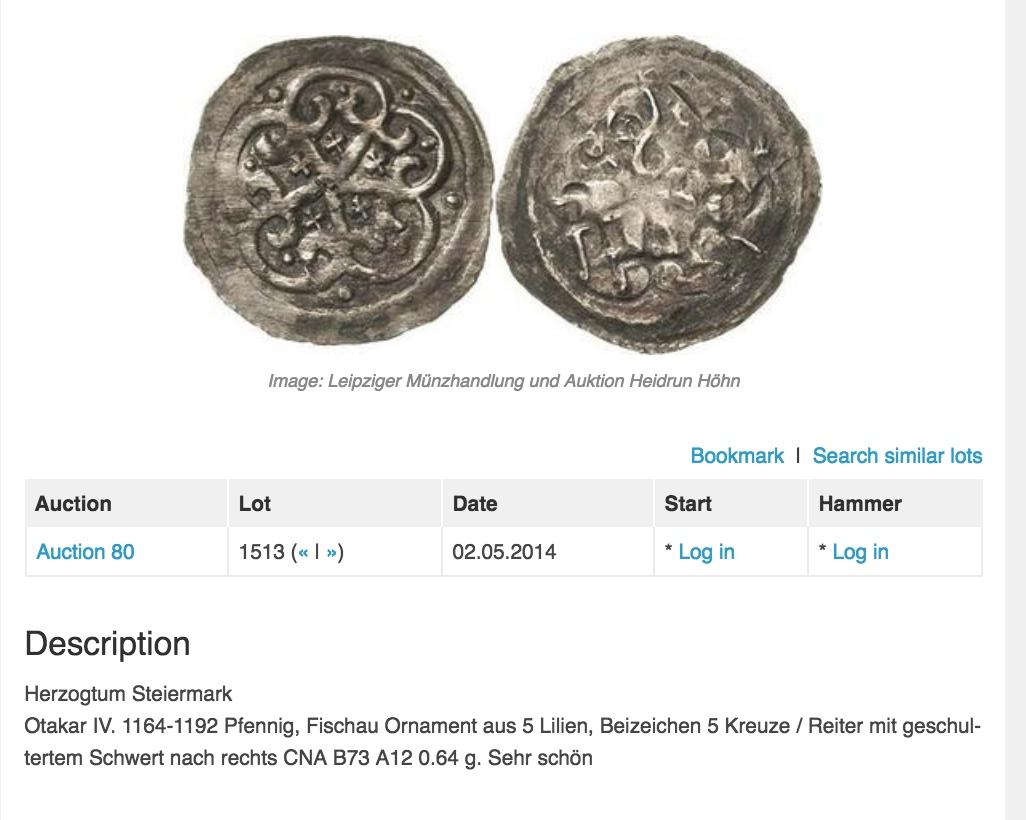Click the Leipziger Münzhandlung image credit caption
This screenshot has height=820, width=1026.
point(504,381)
